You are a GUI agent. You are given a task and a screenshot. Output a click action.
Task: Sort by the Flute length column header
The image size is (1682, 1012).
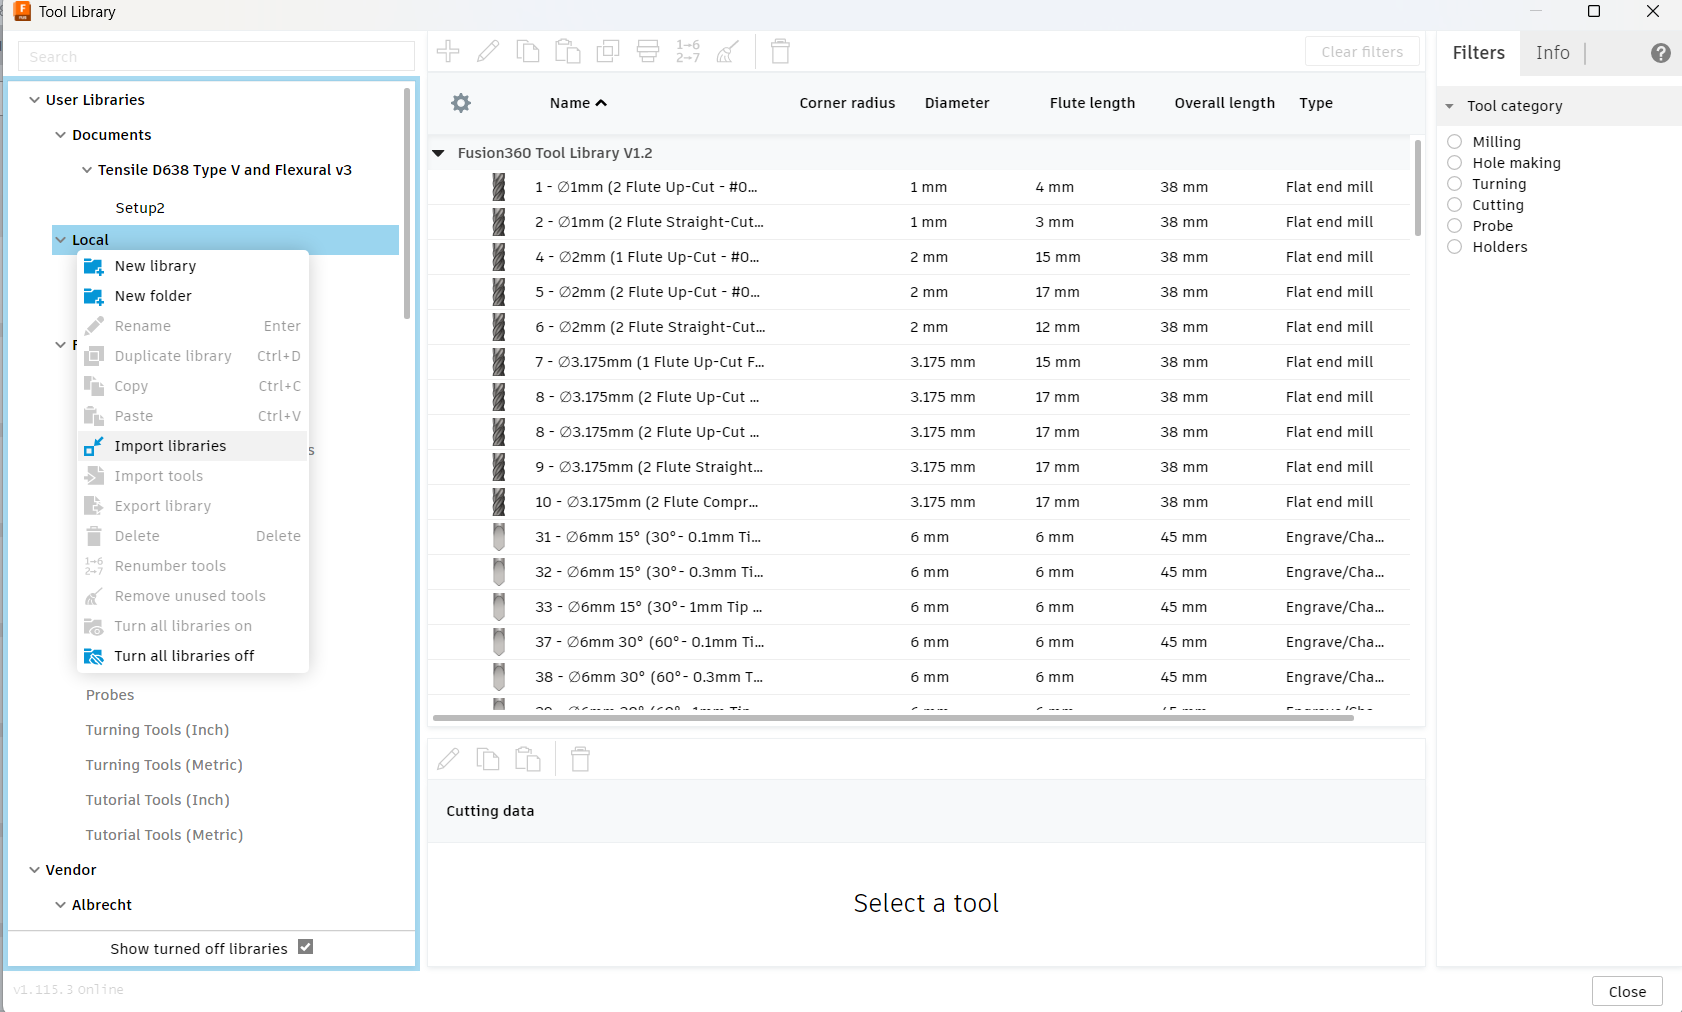pos(1092,103)
